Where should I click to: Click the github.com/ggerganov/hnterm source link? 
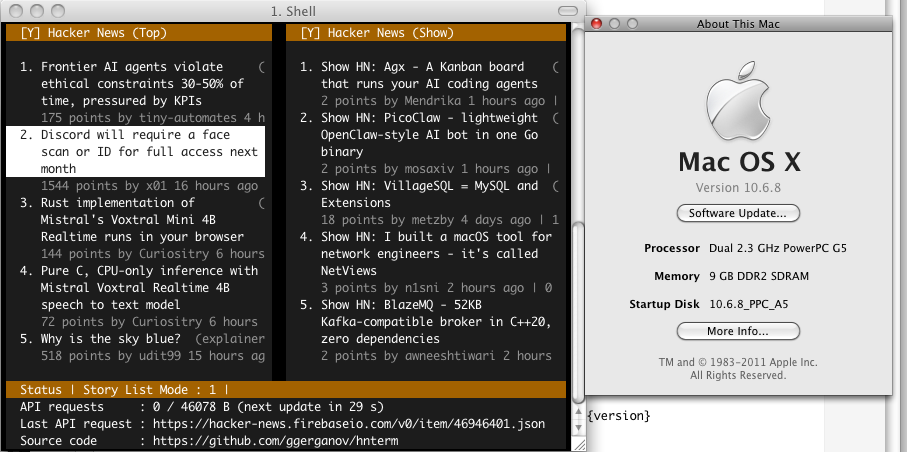[275, 441]
